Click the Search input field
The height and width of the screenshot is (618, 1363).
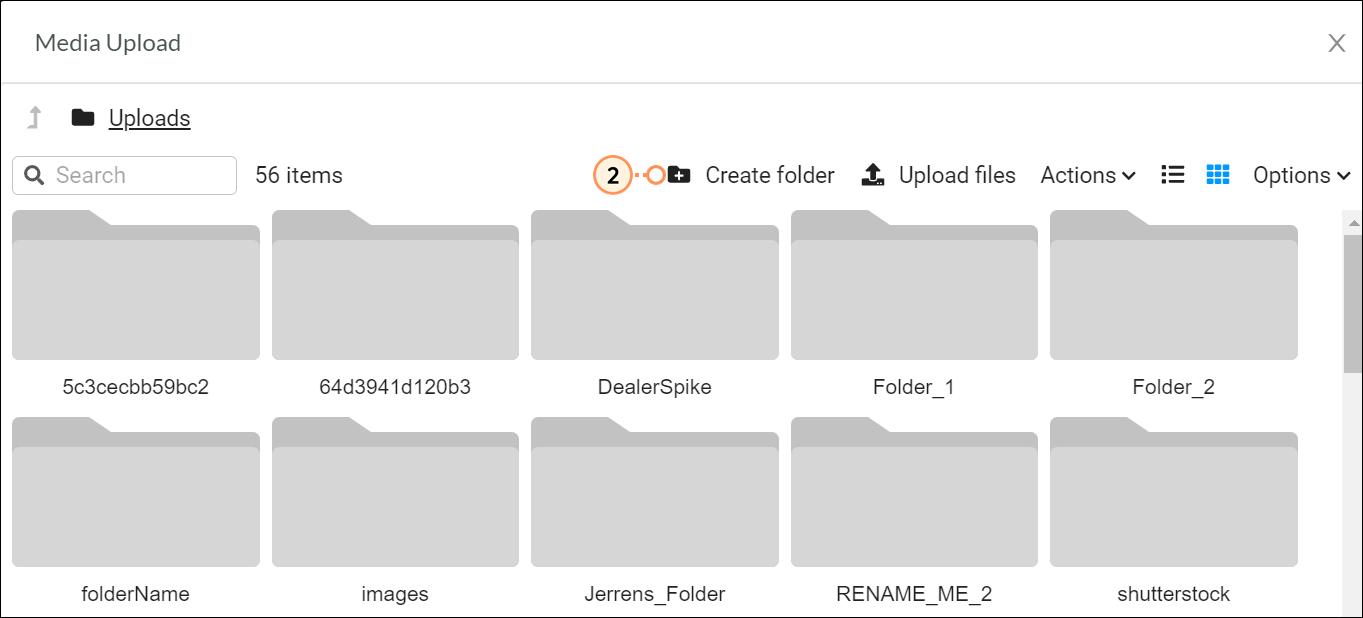click(x=125, y=175)
